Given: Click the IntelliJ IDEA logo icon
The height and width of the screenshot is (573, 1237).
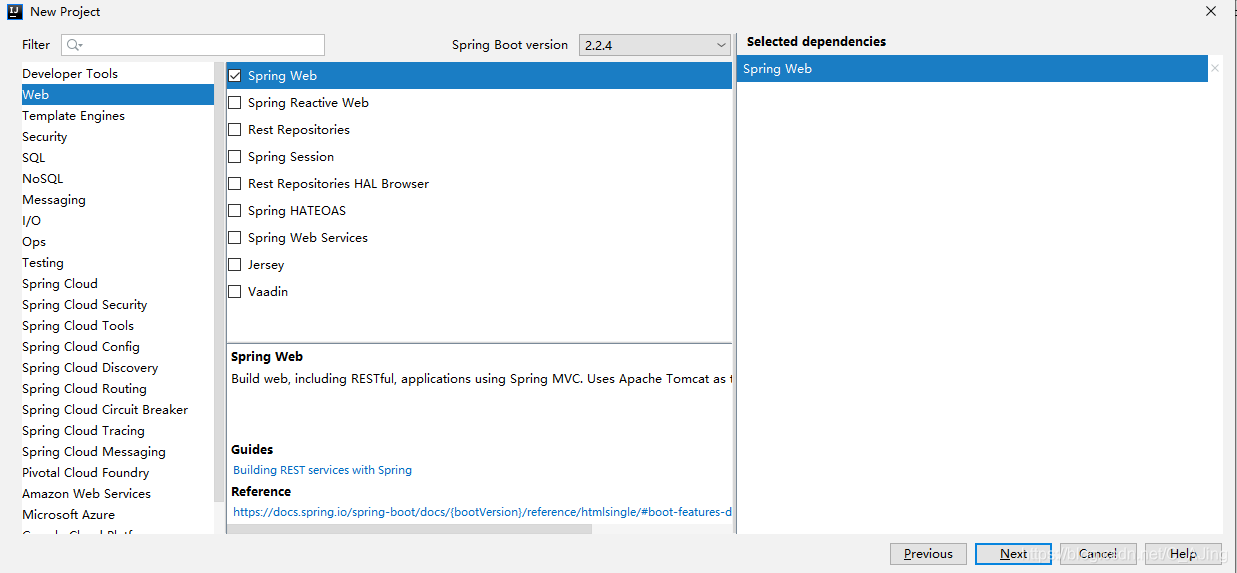Looking at the screenshot, I should pyautogui.click(x=15, y=12).
